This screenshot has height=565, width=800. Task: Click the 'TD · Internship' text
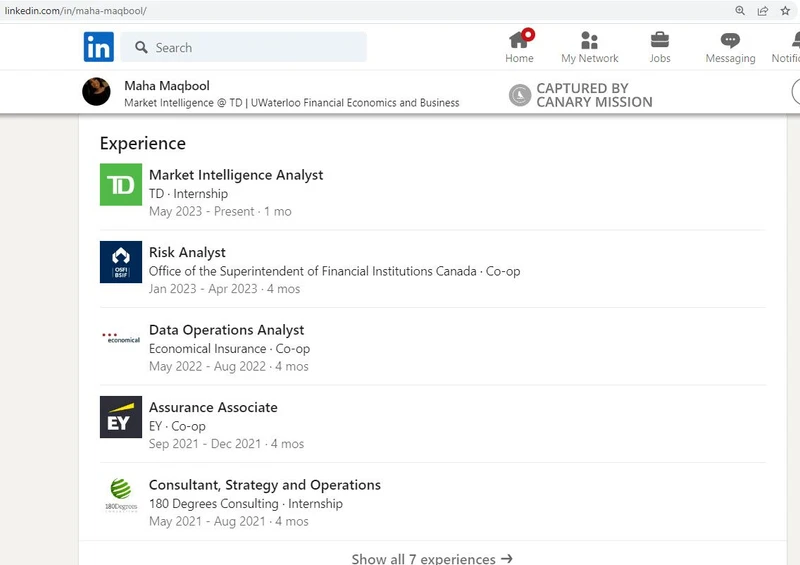click(188, 194)
